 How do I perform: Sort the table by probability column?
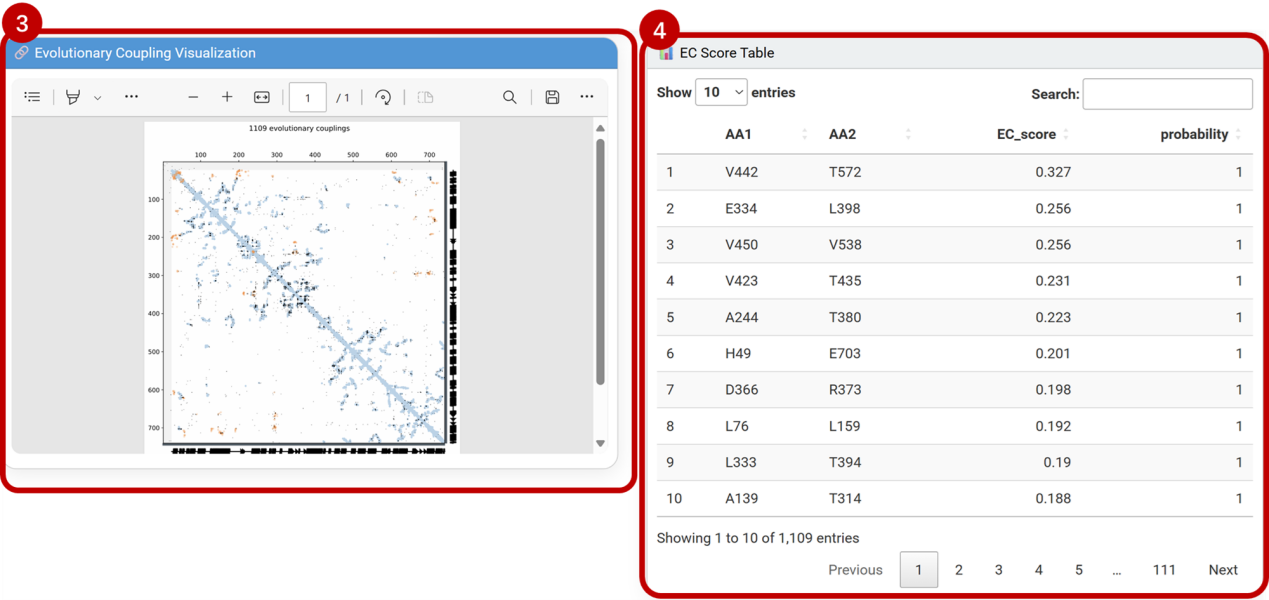[1194, 134]
